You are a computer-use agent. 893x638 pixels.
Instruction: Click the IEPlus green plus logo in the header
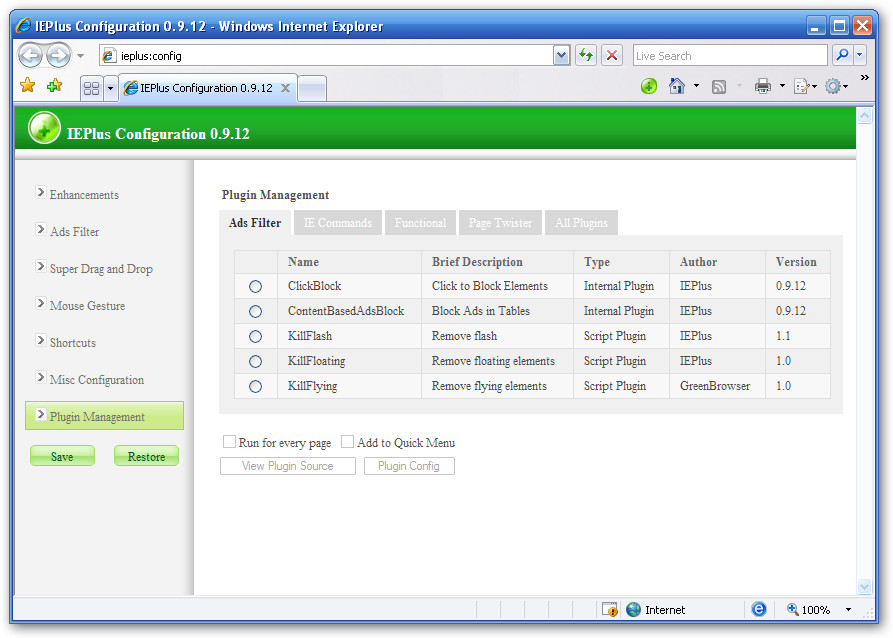click(x=44, y=128)
